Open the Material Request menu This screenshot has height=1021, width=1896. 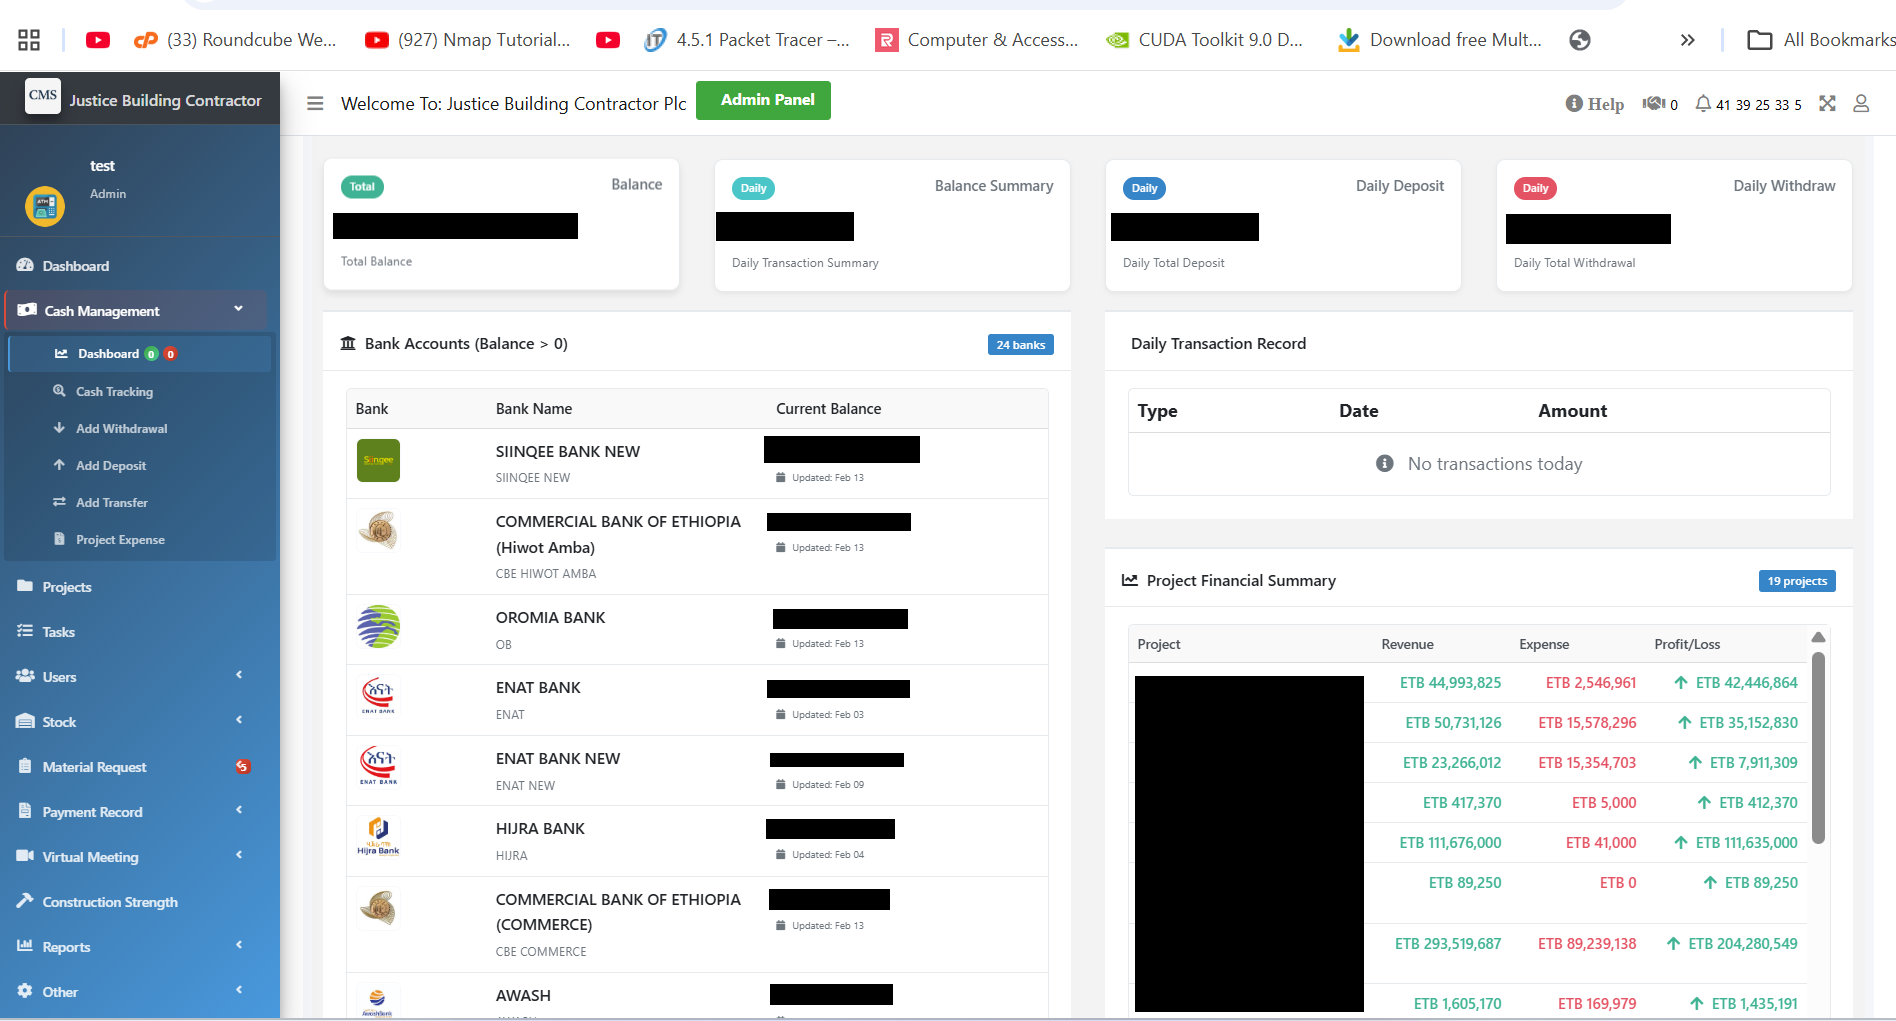(93, 766)
